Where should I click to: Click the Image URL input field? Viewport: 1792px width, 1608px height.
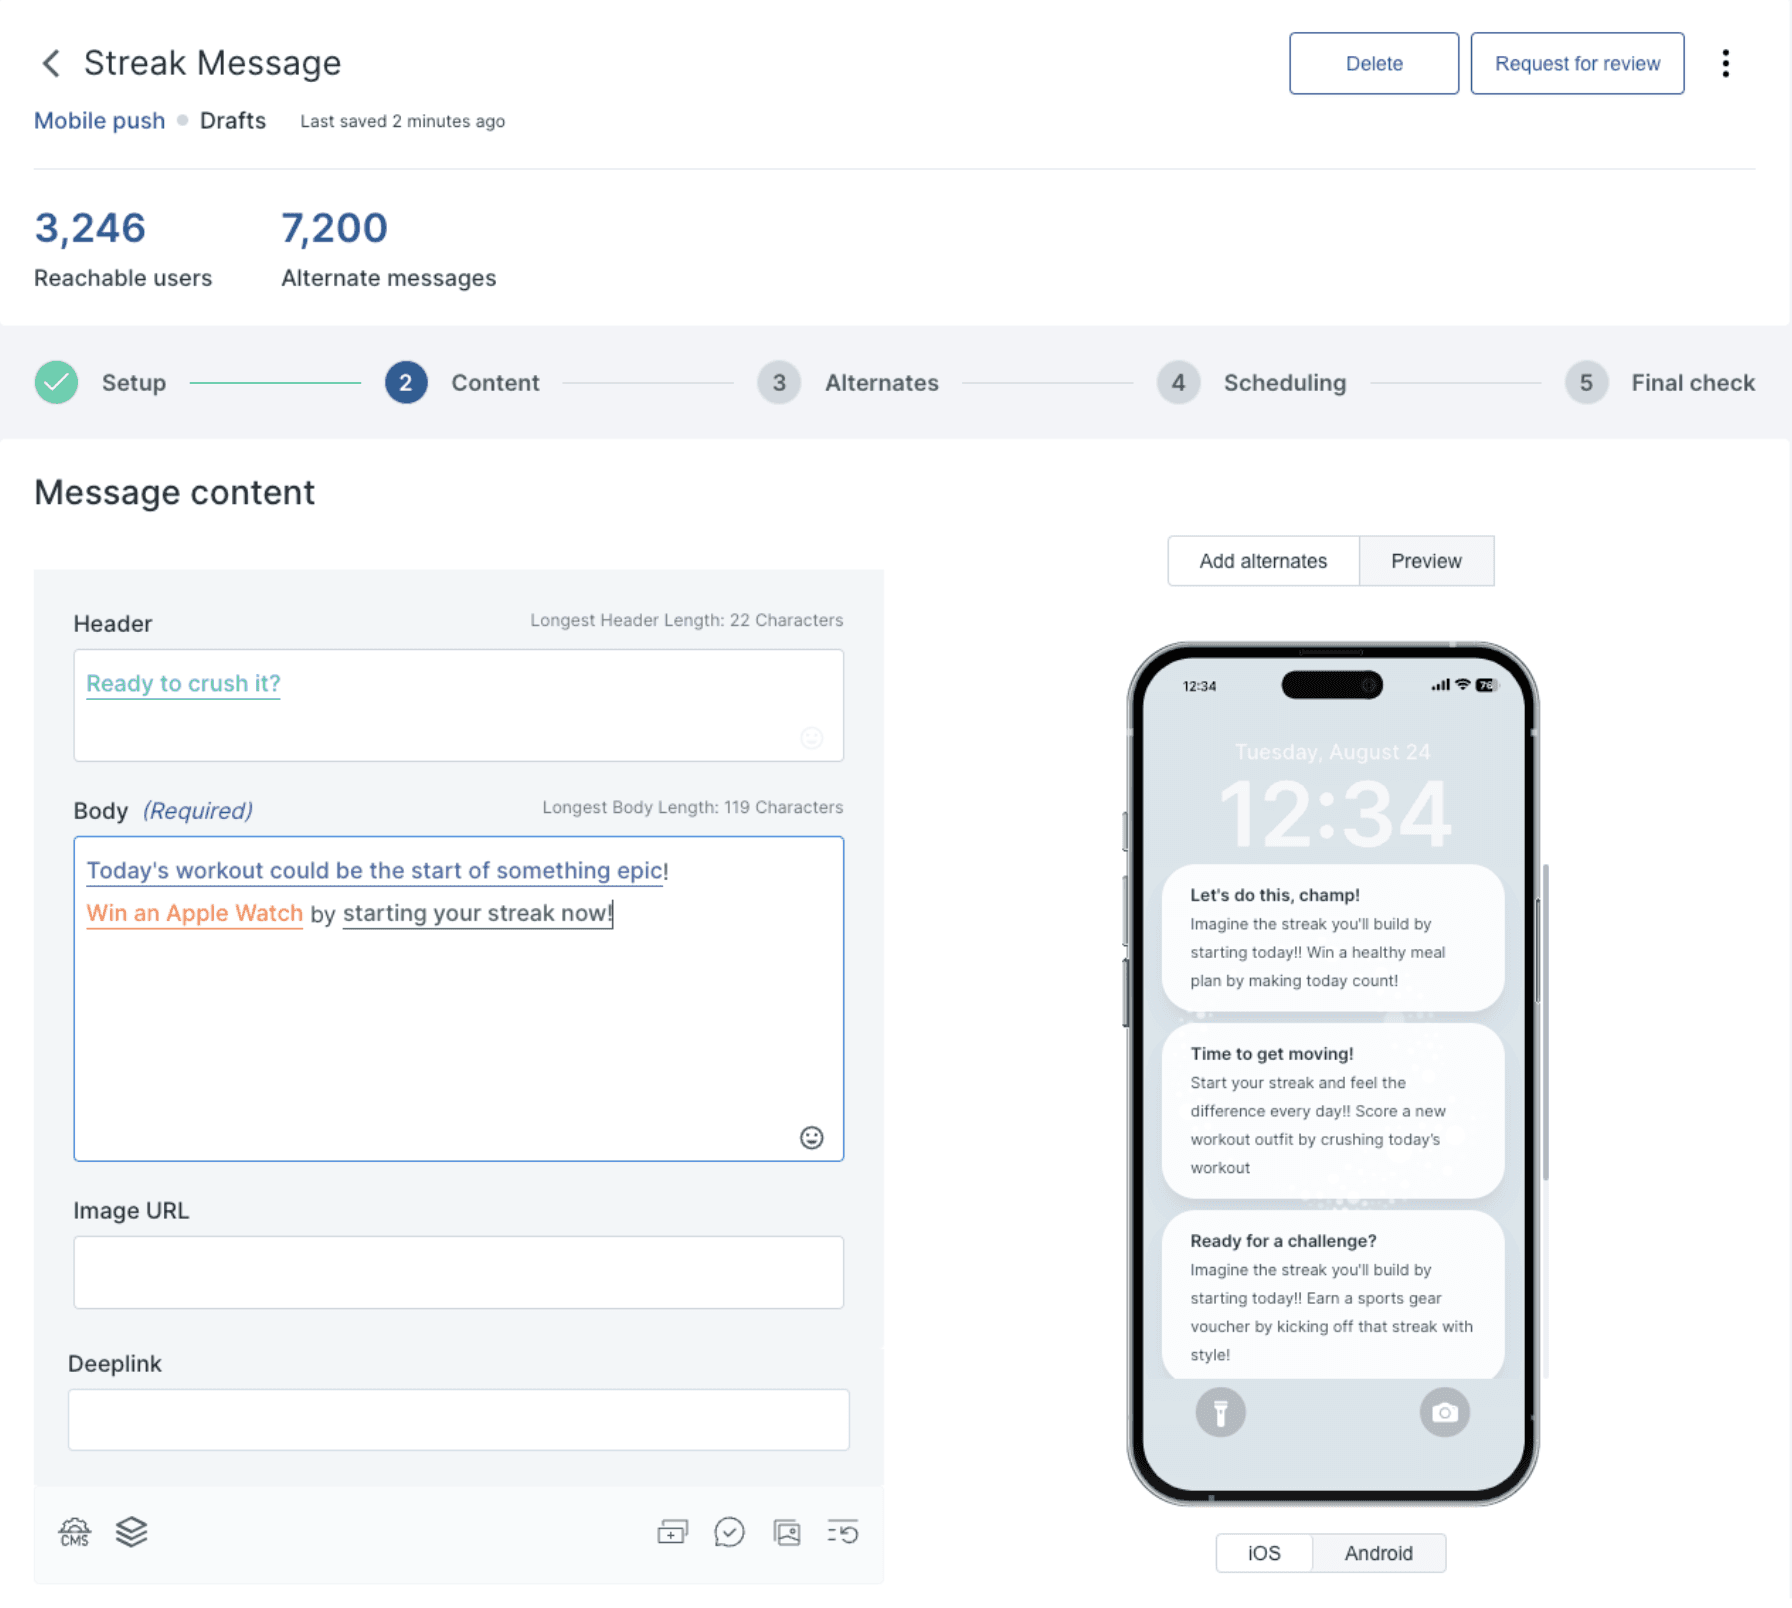click(458, 1272)
